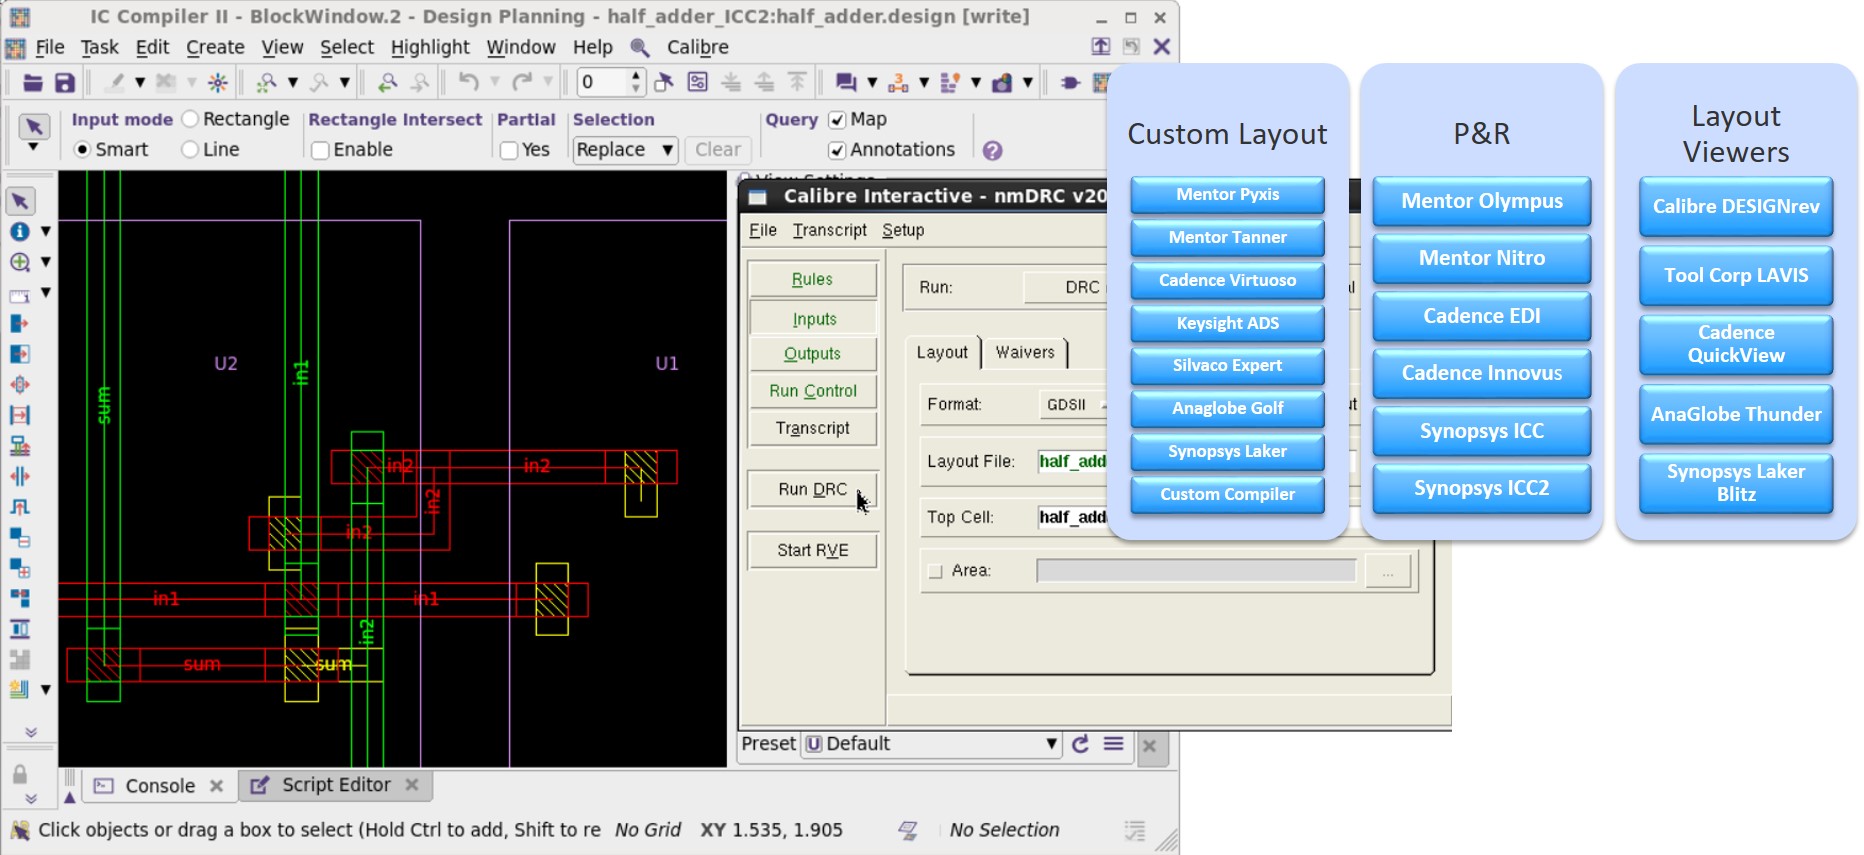This screenshot has height=855, width=1864.
Task: Switch to the Waivers tab
Action: [x=1025, y=352]
